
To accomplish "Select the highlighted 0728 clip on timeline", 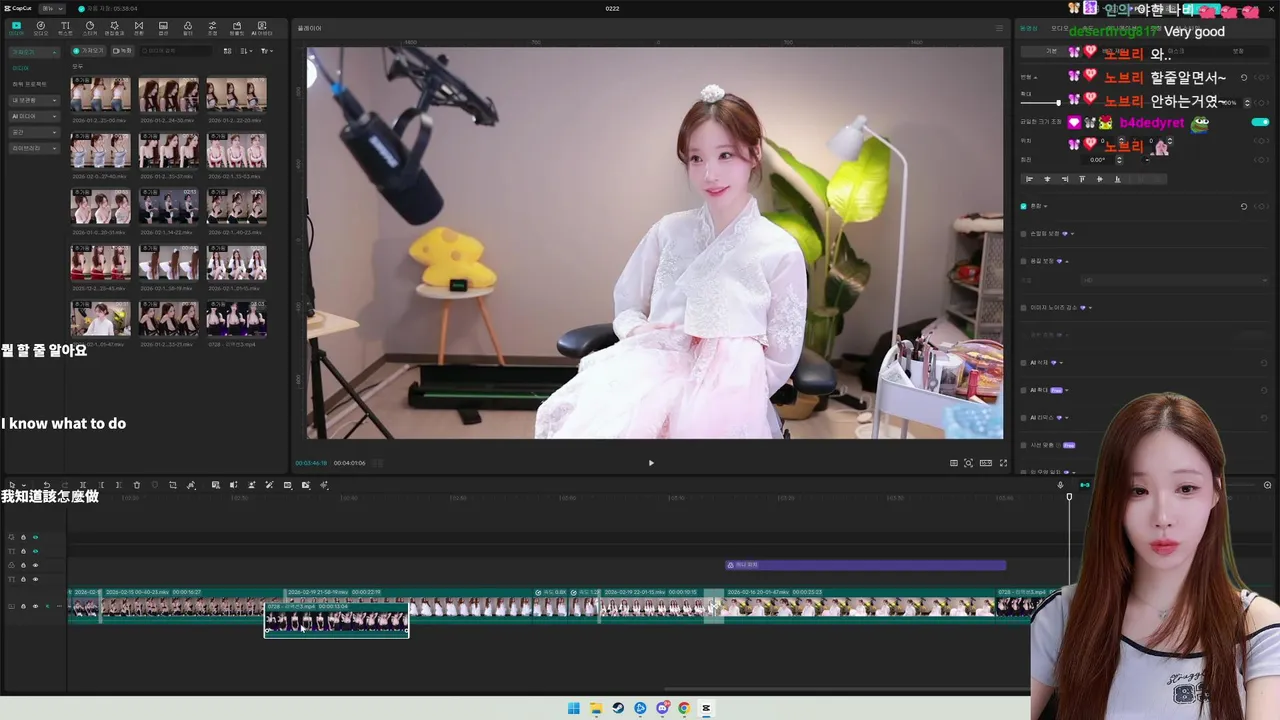I will (x=336, y=619).
